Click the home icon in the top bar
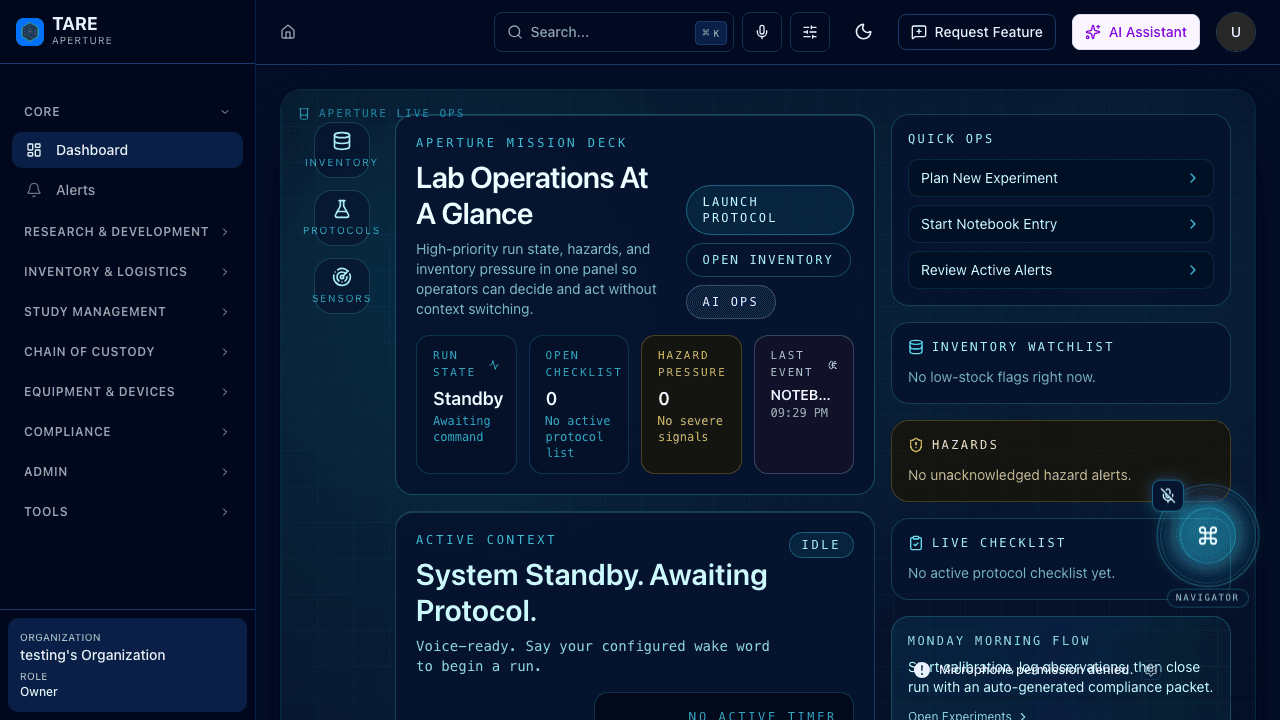This screenshot has width=1280, height=720. coord(288,32)
